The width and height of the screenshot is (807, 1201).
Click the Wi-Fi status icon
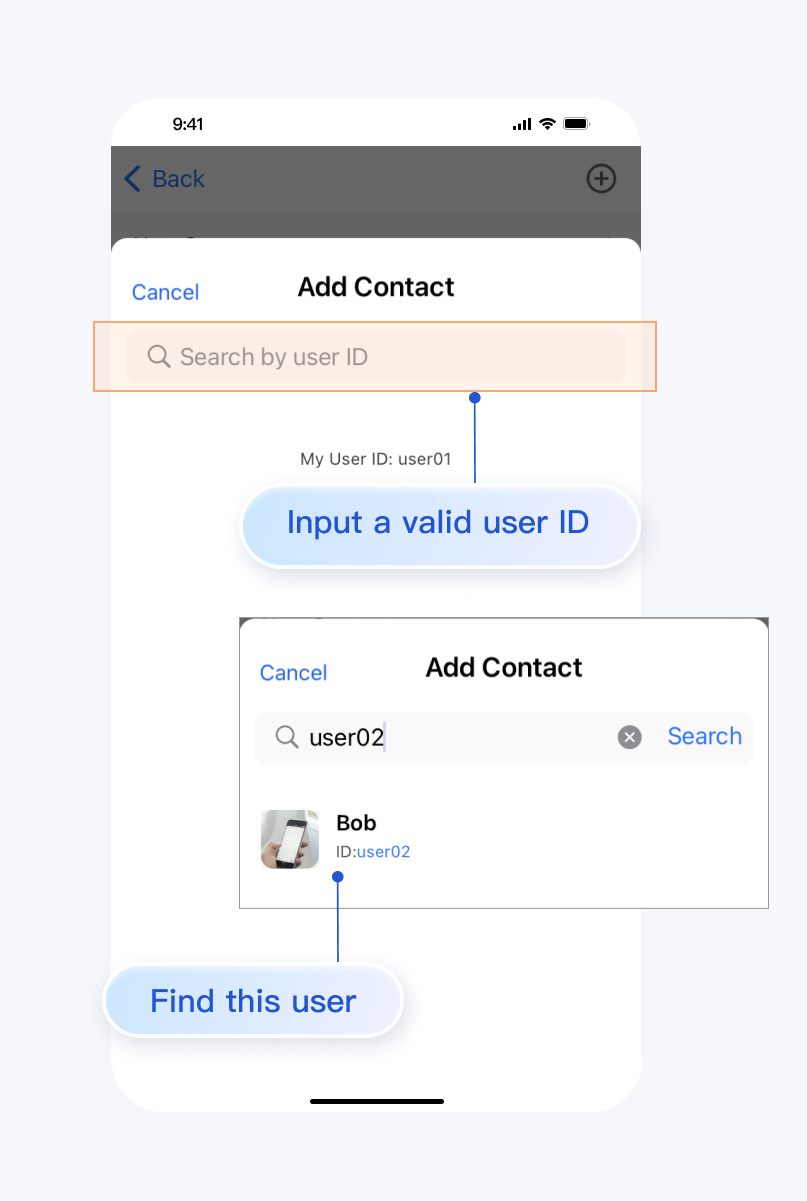tap(547, 124)
